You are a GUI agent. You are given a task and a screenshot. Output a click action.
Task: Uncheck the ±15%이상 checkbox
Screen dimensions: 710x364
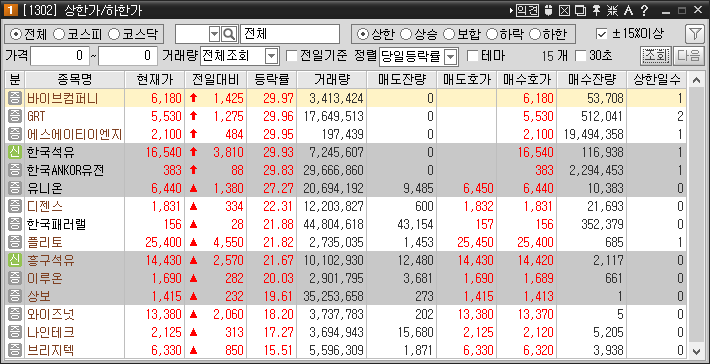[x=601, y=34]
